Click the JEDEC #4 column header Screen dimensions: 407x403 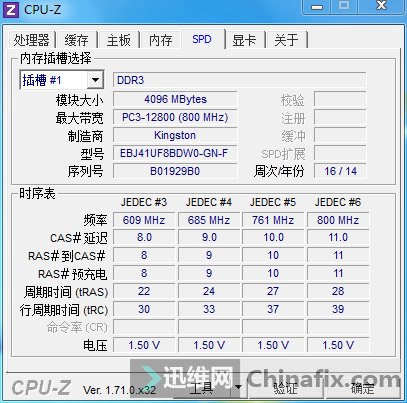pos(209,202)
